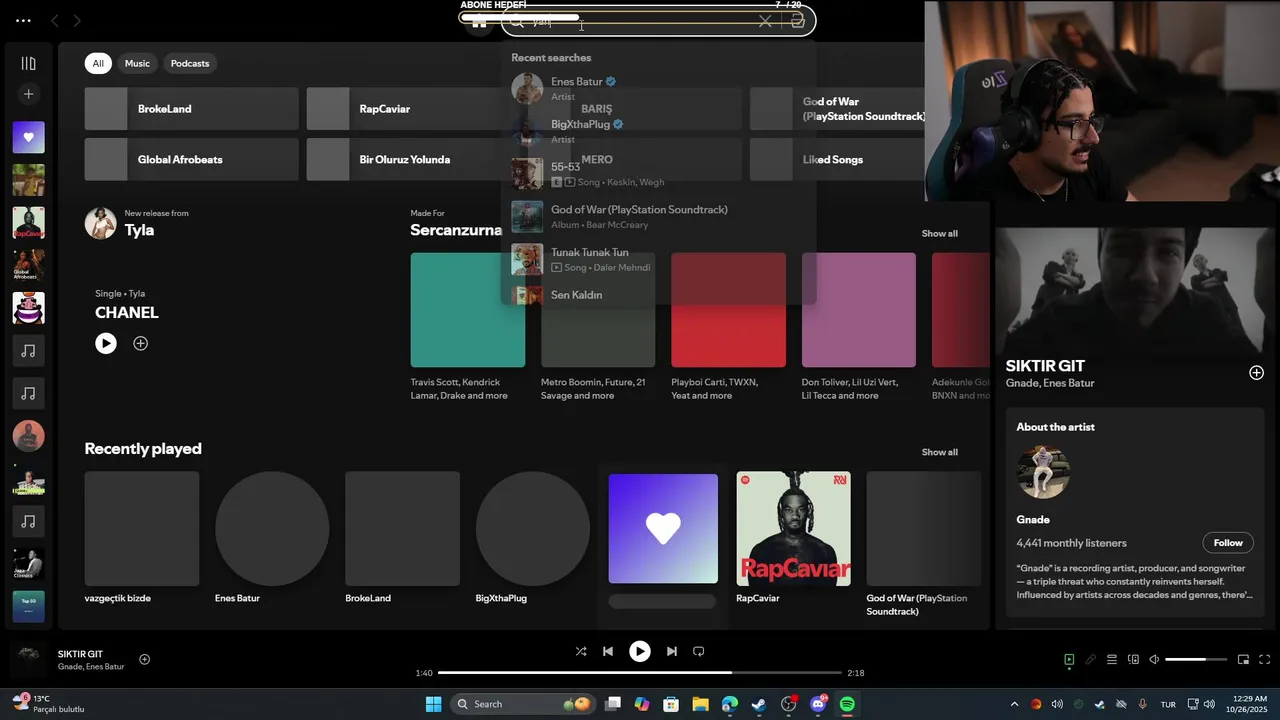Open Gnade artist avatar in About panel
Screen dimensions: 1280x720
tap(1043, 472)
